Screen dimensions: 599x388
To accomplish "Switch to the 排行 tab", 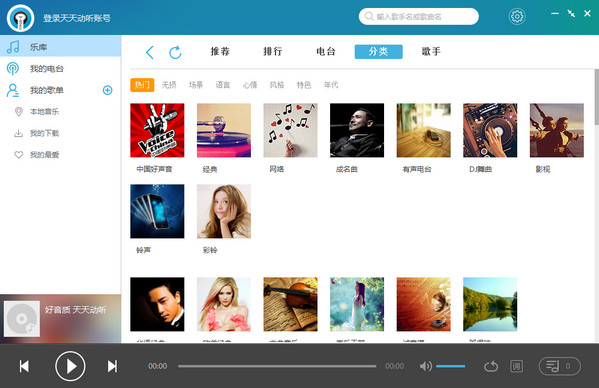I will pos(273,52).
